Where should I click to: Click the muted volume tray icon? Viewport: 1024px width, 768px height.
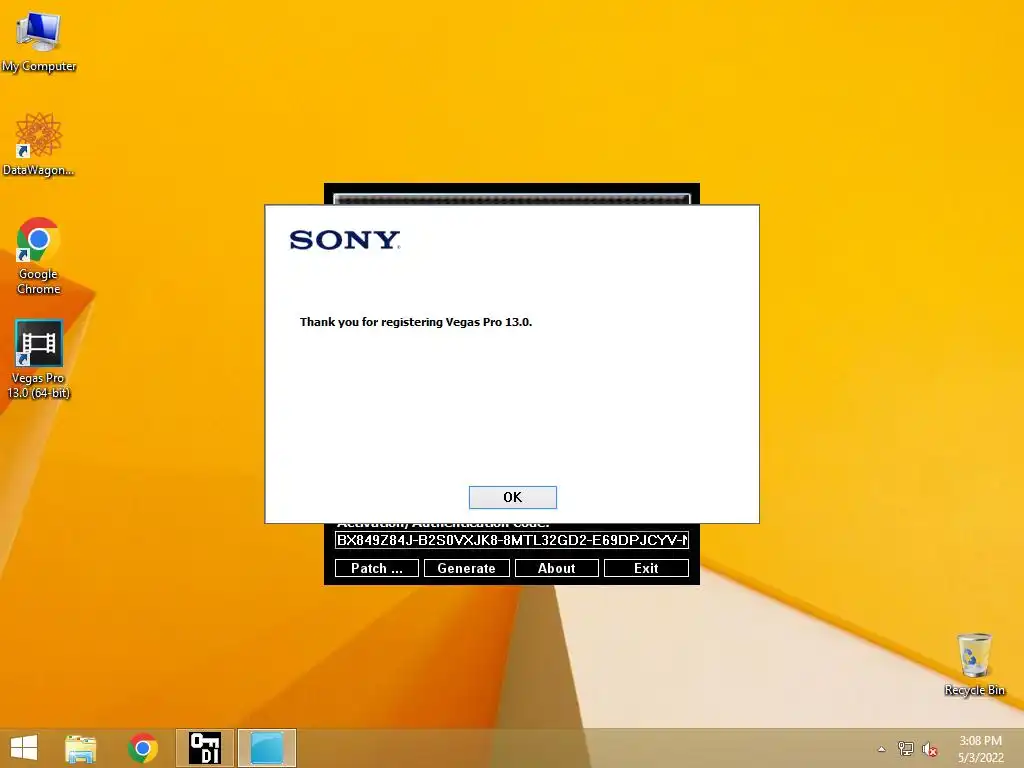[930, 749]
